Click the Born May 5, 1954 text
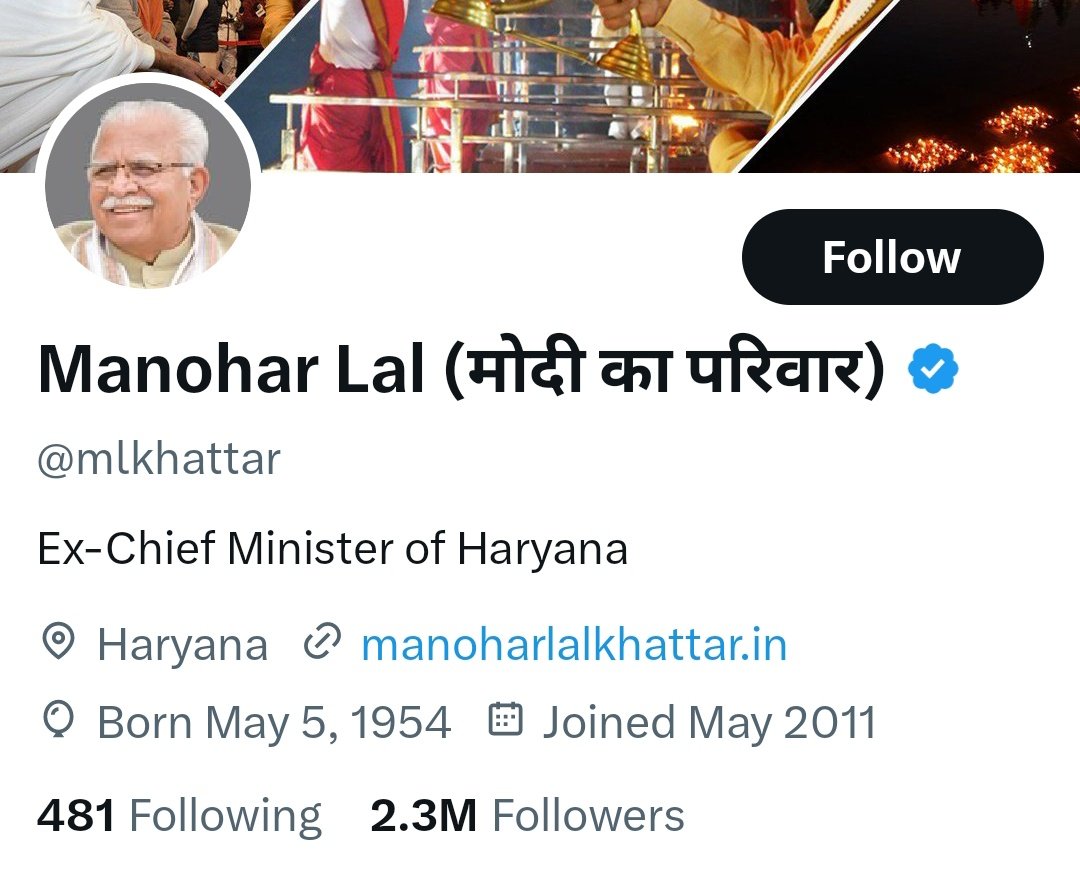Screen dimensions: 1080x881 (x=274, y=723)
